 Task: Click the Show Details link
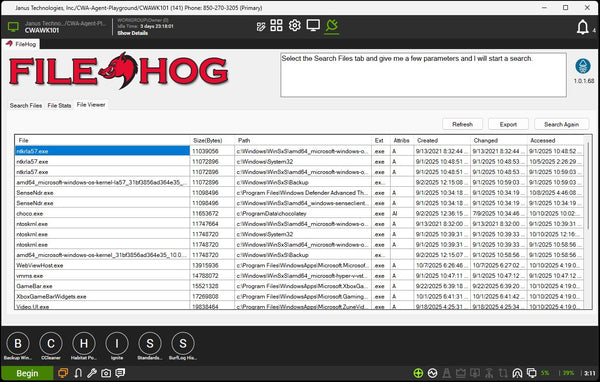pyautogui.click(x=132, y=33)
